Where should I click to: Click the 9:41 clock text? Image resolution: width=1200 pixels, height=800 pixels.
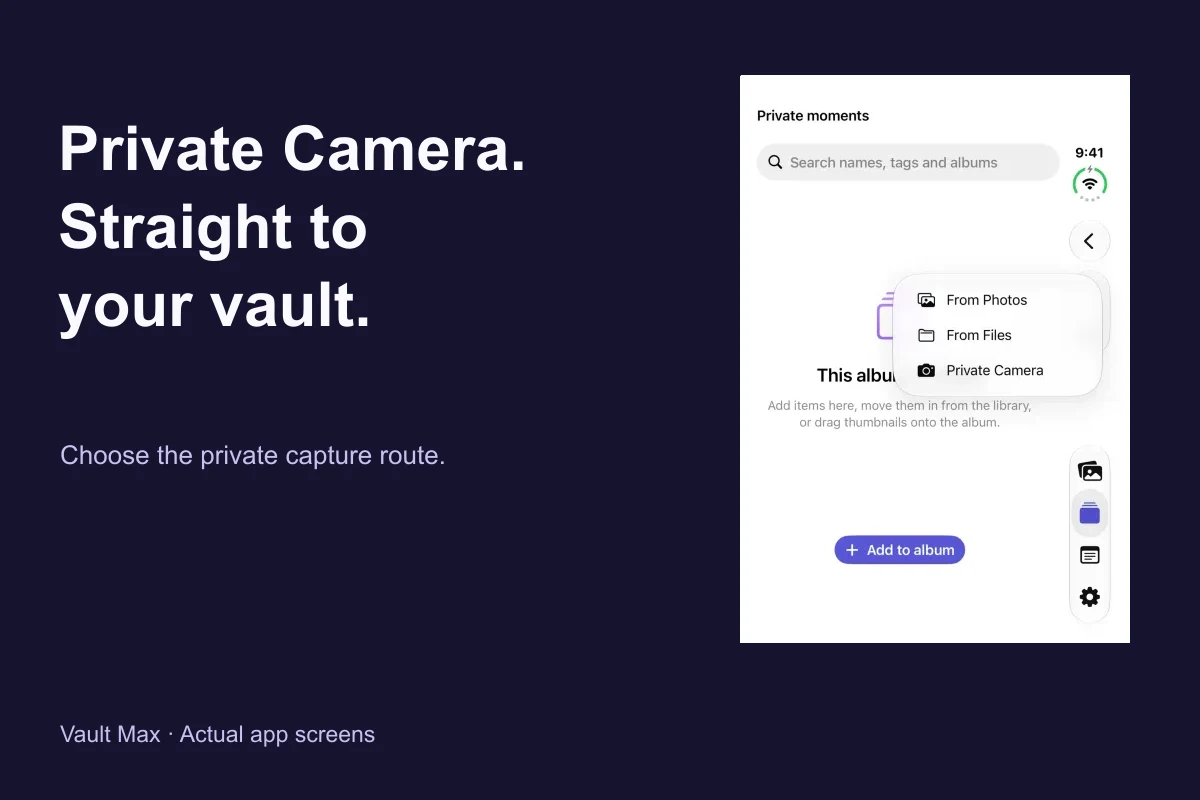(1089, 153)
